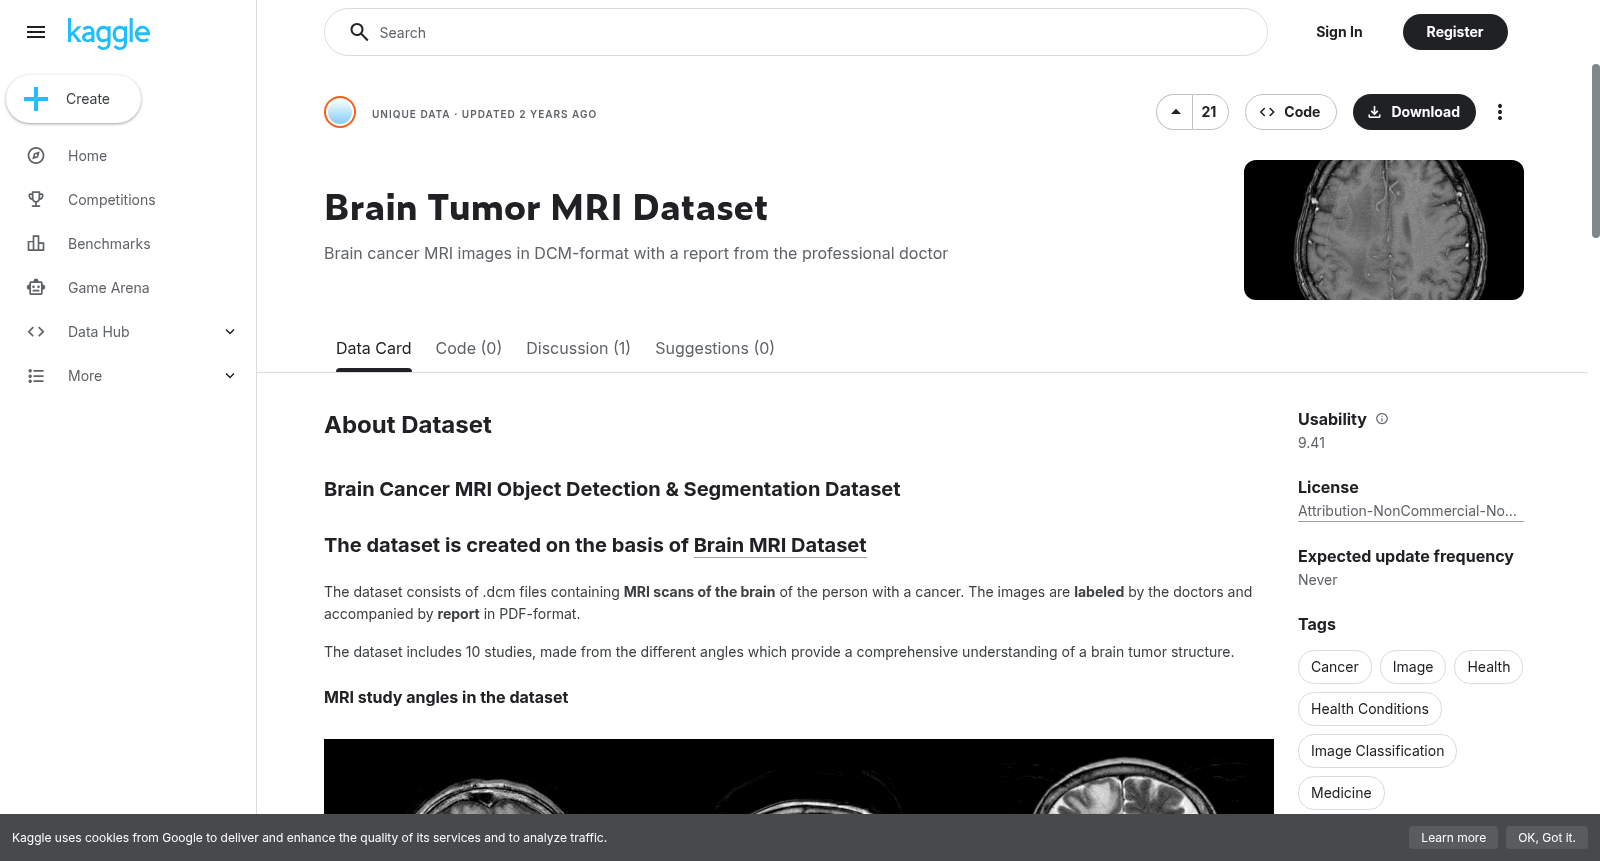Viewport: 1600px width, 861px height.
Task: Focus the Search input field
Action: coord(796,32)
